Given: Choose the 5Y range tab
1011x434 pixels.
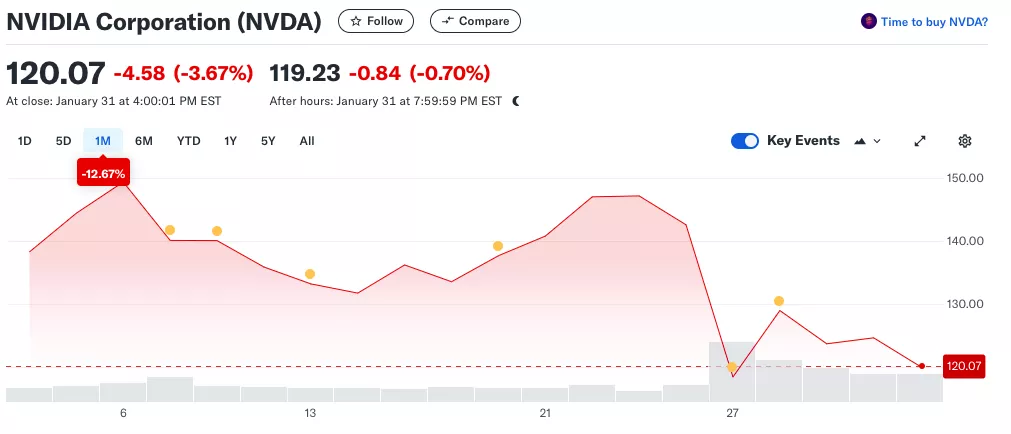Looking at the screenshot, I should (x=268, y=141).
